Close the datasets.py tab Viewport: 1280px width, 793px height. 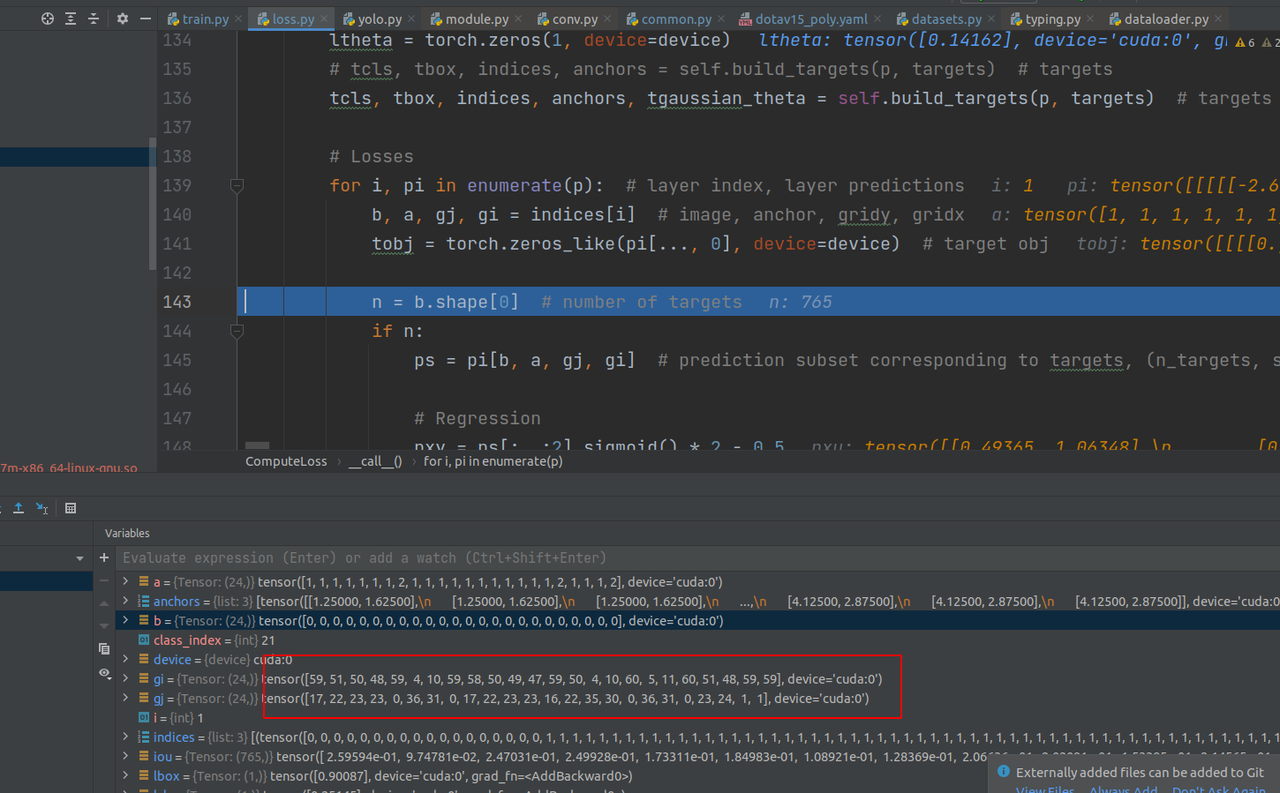990,19
